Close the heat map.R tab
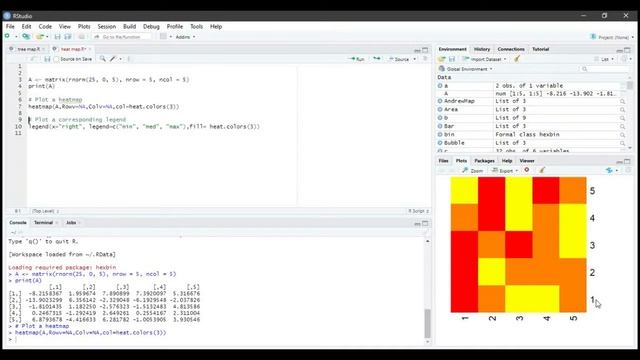Viewport: 640px width, 360px height. click(90, 49)
